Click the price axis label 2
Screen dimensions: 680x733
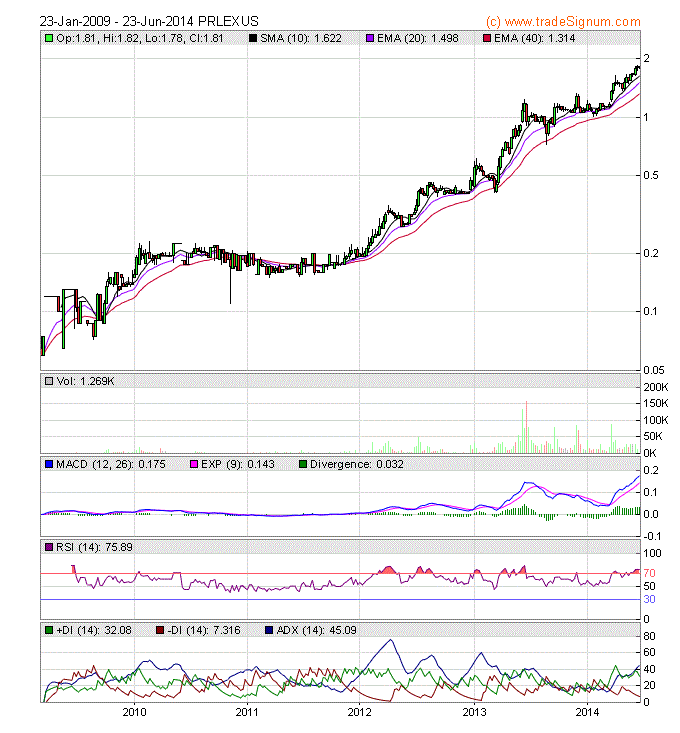(647, 58)
